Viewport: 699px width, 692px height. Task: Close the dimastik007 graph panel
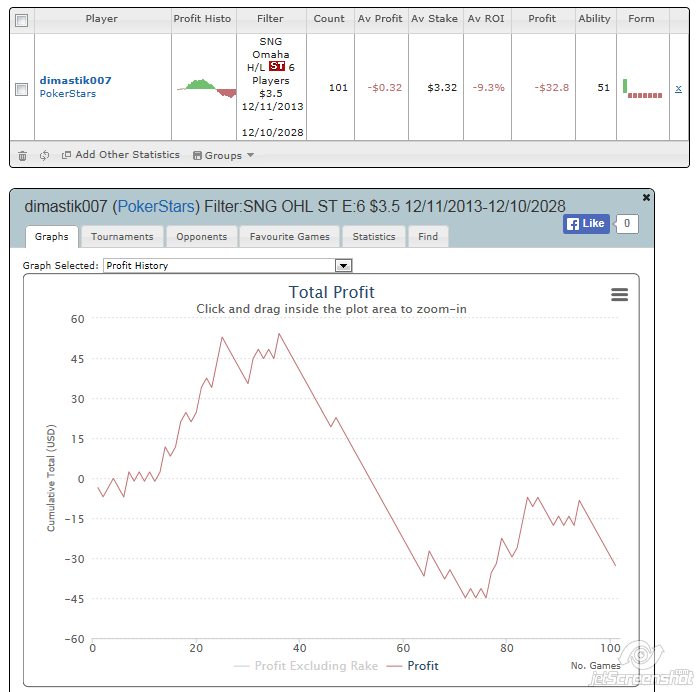[646, 197]
